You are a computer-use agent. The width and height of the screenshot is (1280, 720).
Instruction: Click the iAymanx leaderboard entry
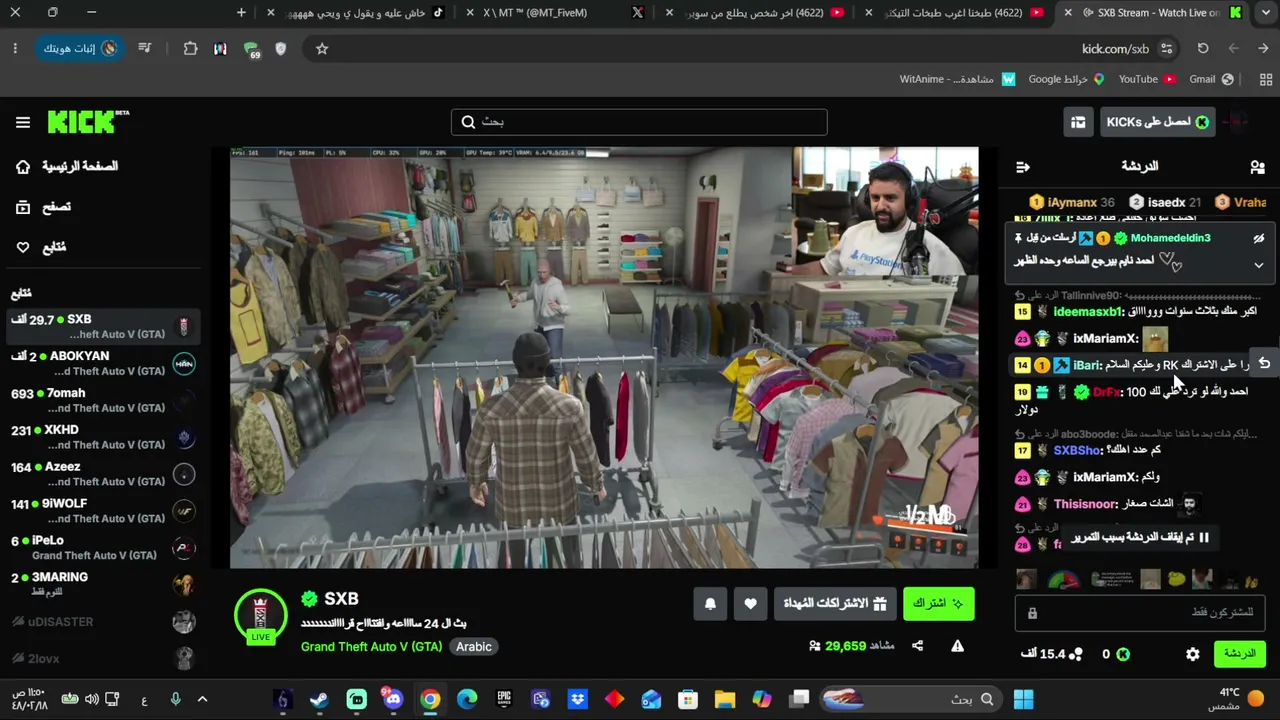coord(1071,202)
